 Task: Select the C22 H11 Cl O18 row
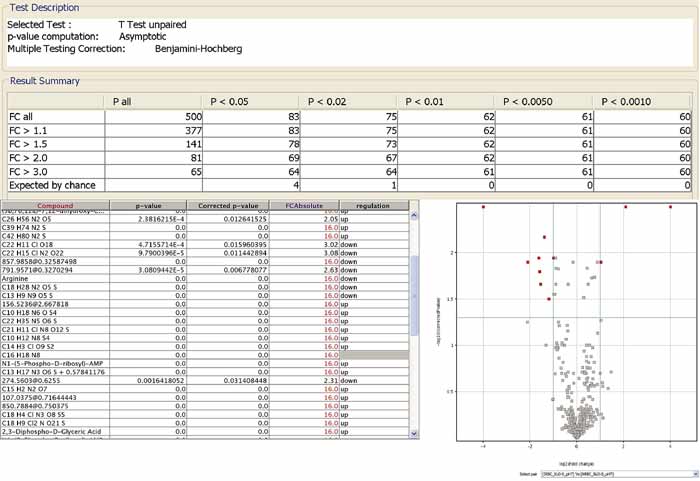pyautogui.click(x=204, y=244)
